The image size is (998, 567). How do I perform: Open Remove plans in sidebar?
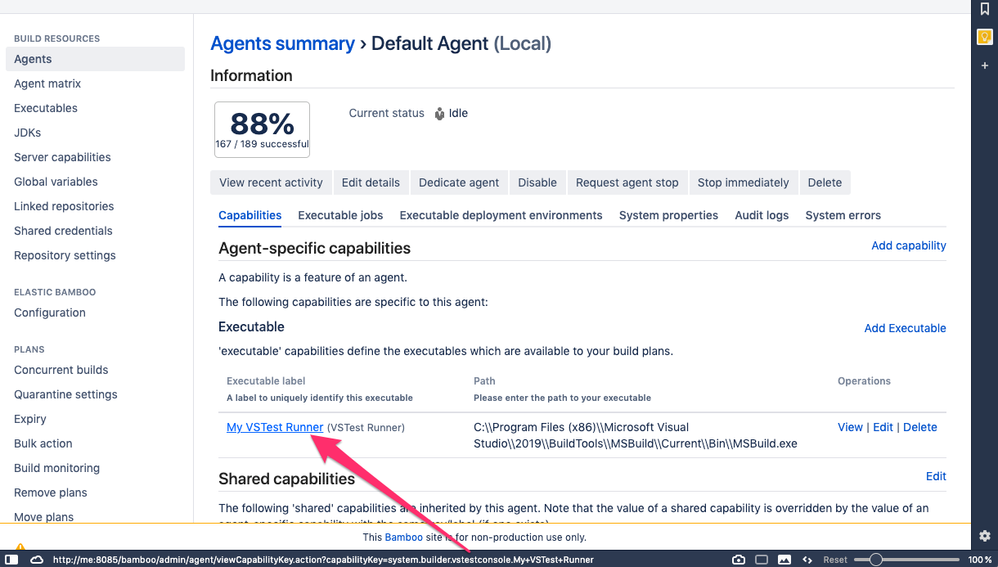pyautogui.click(x=50, y=493)
